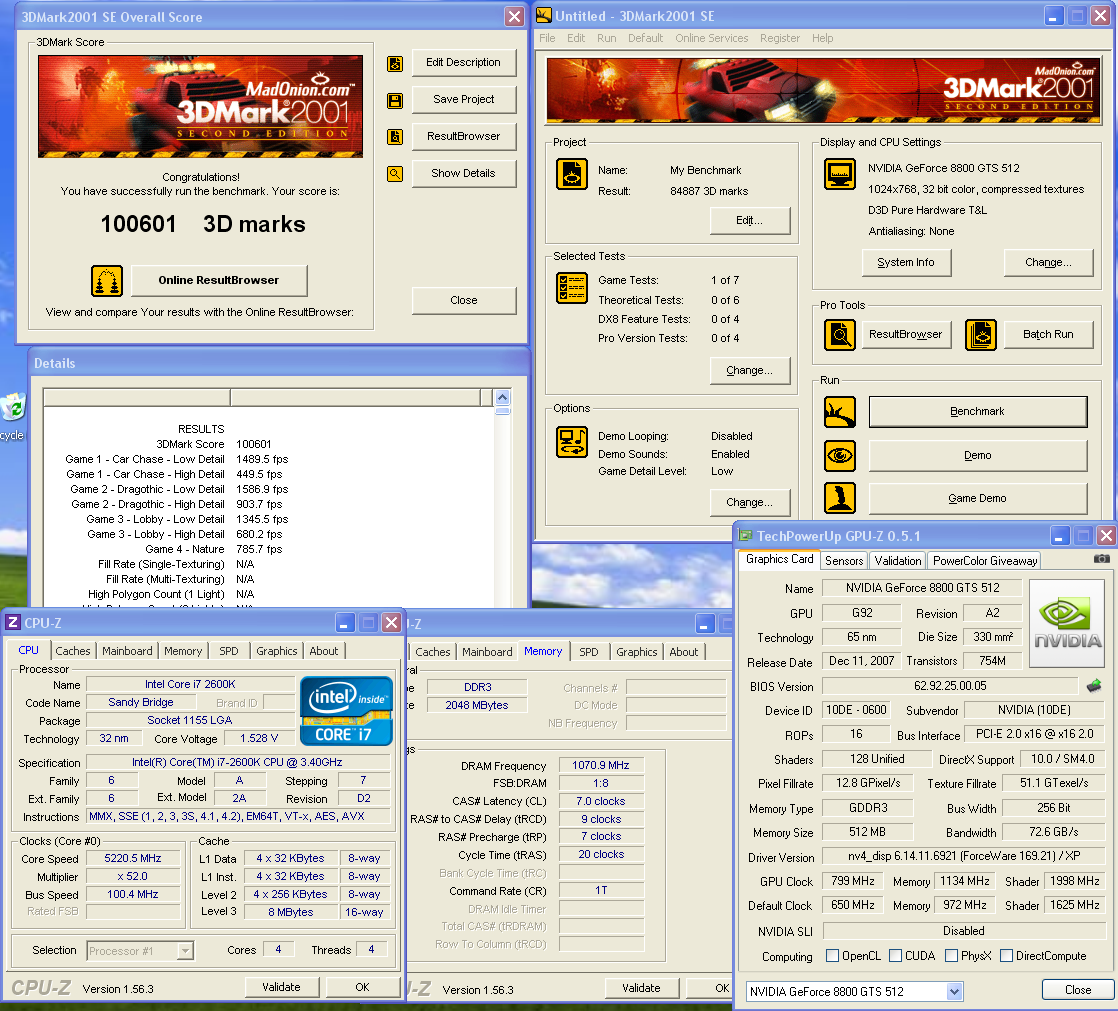Image resolution: width=1118 pixels, height=1011 pixels.
Task: Click the NVIDIA logo in GPU-Z
Action: pyautogui.click(x=1067, y=623)
